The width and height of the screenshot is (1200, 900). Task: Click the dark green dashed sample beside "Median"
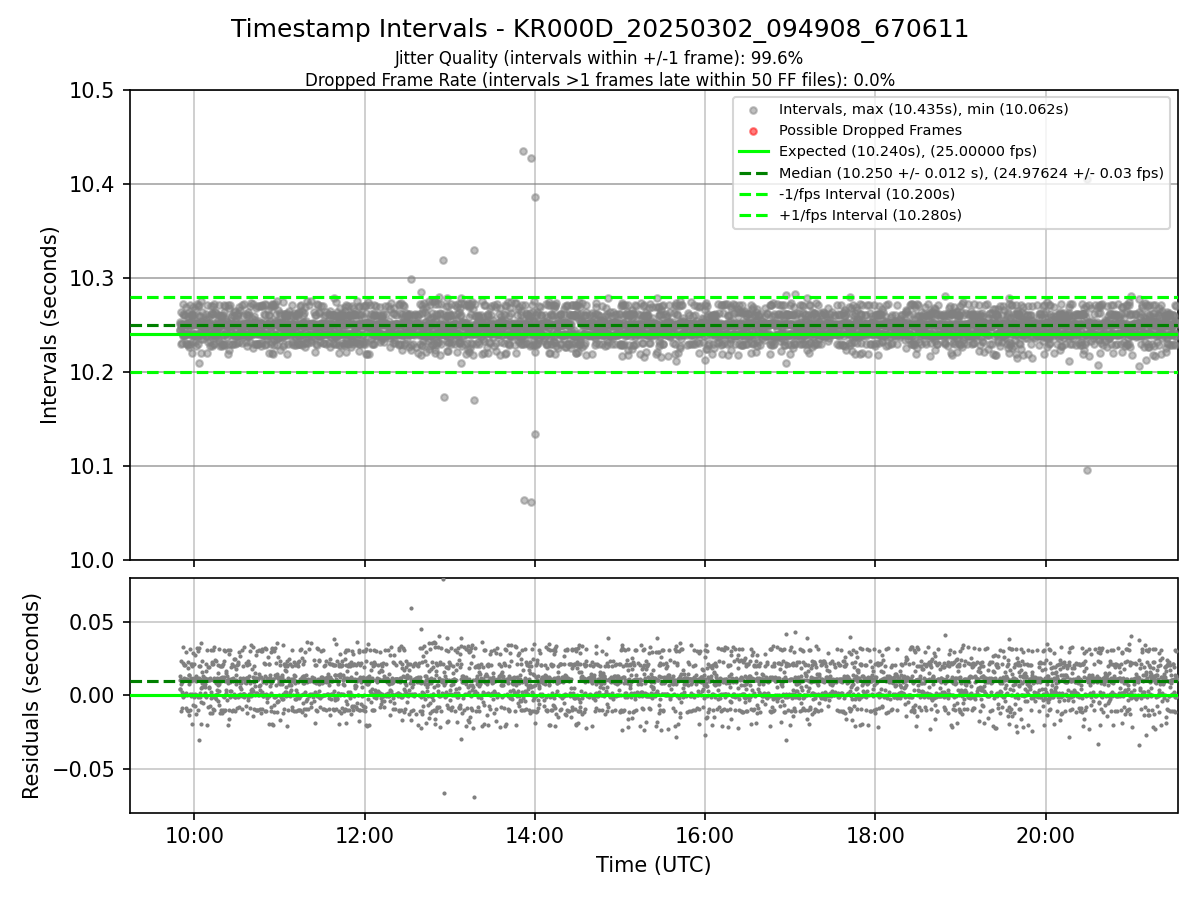click(754, 173)
